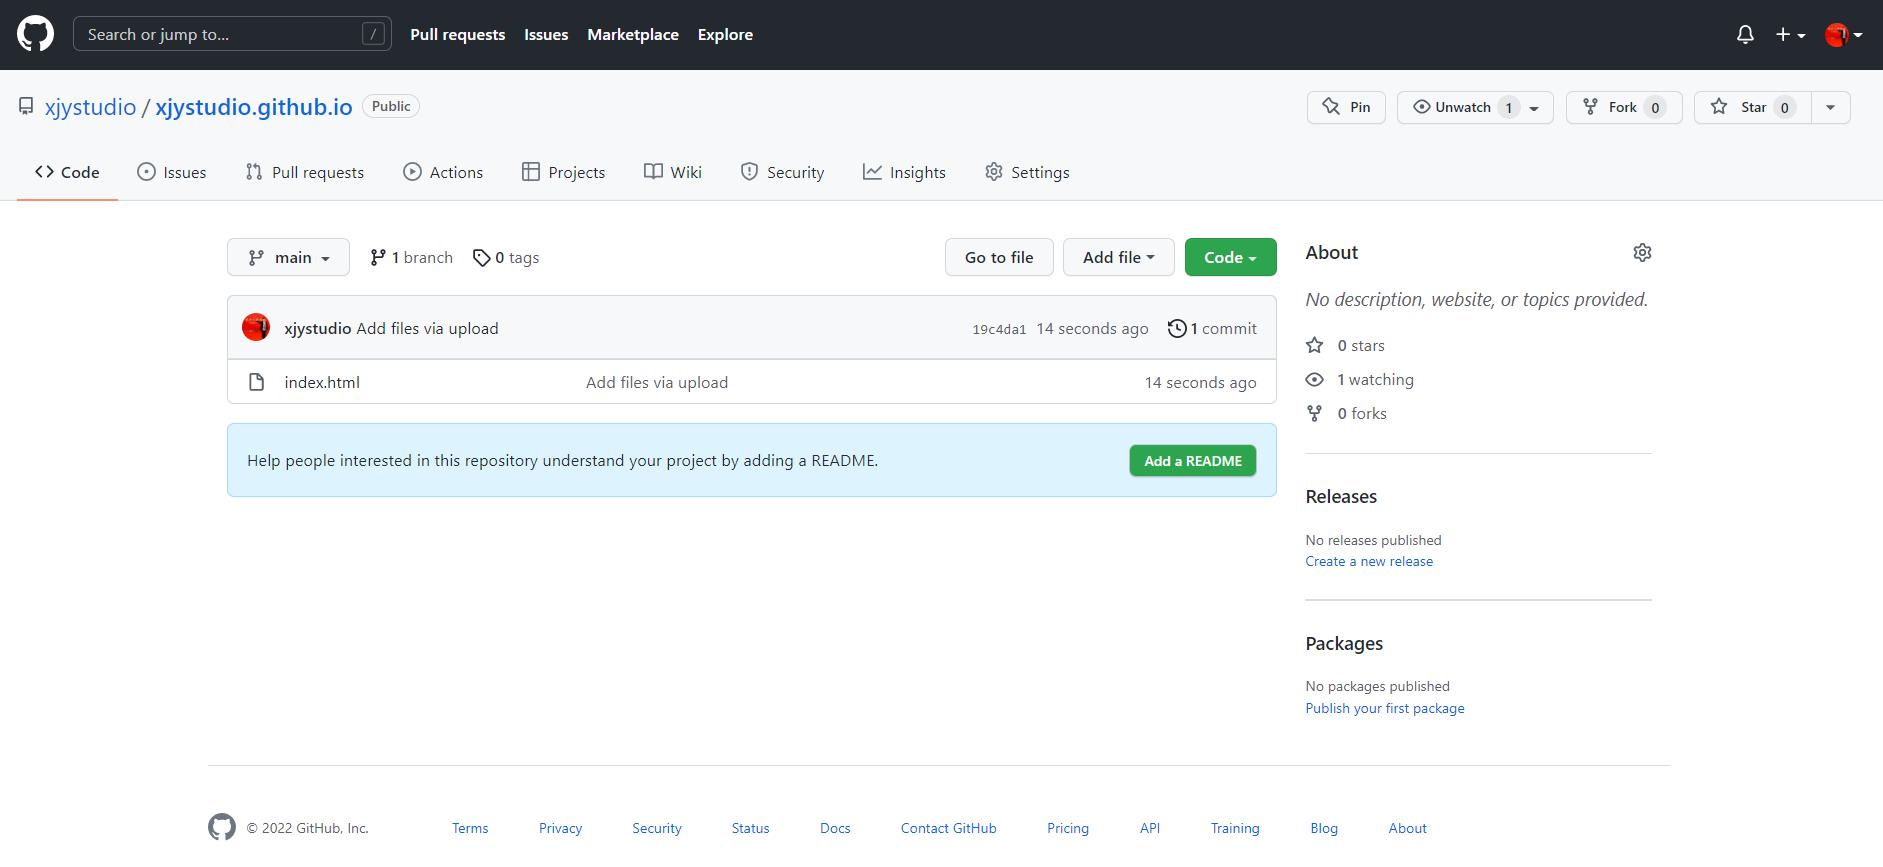This screenshot has height=867, width=1883.
Task: Open the Add file dropdown
Action: point(1118,257)
